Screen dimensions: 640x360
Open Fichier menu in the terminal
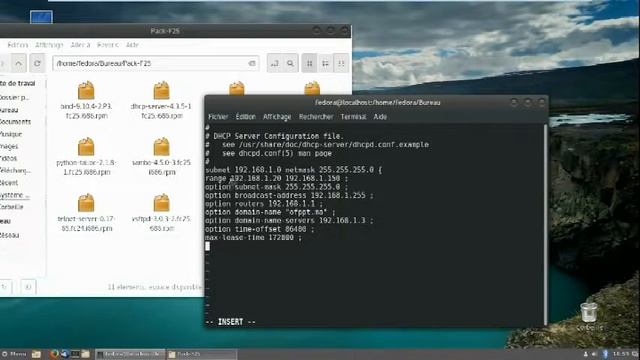click(x=218, y=117)
